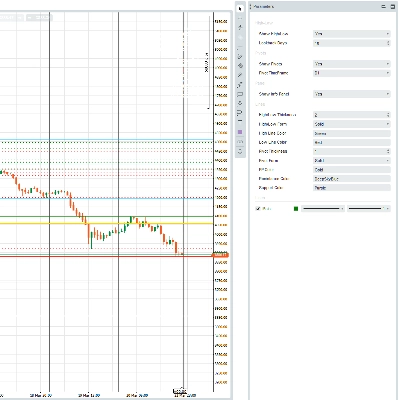Select the text callout comment tool
Image resolution: width=400 pixels, height=400 pixels.
(x=240, y=94)
